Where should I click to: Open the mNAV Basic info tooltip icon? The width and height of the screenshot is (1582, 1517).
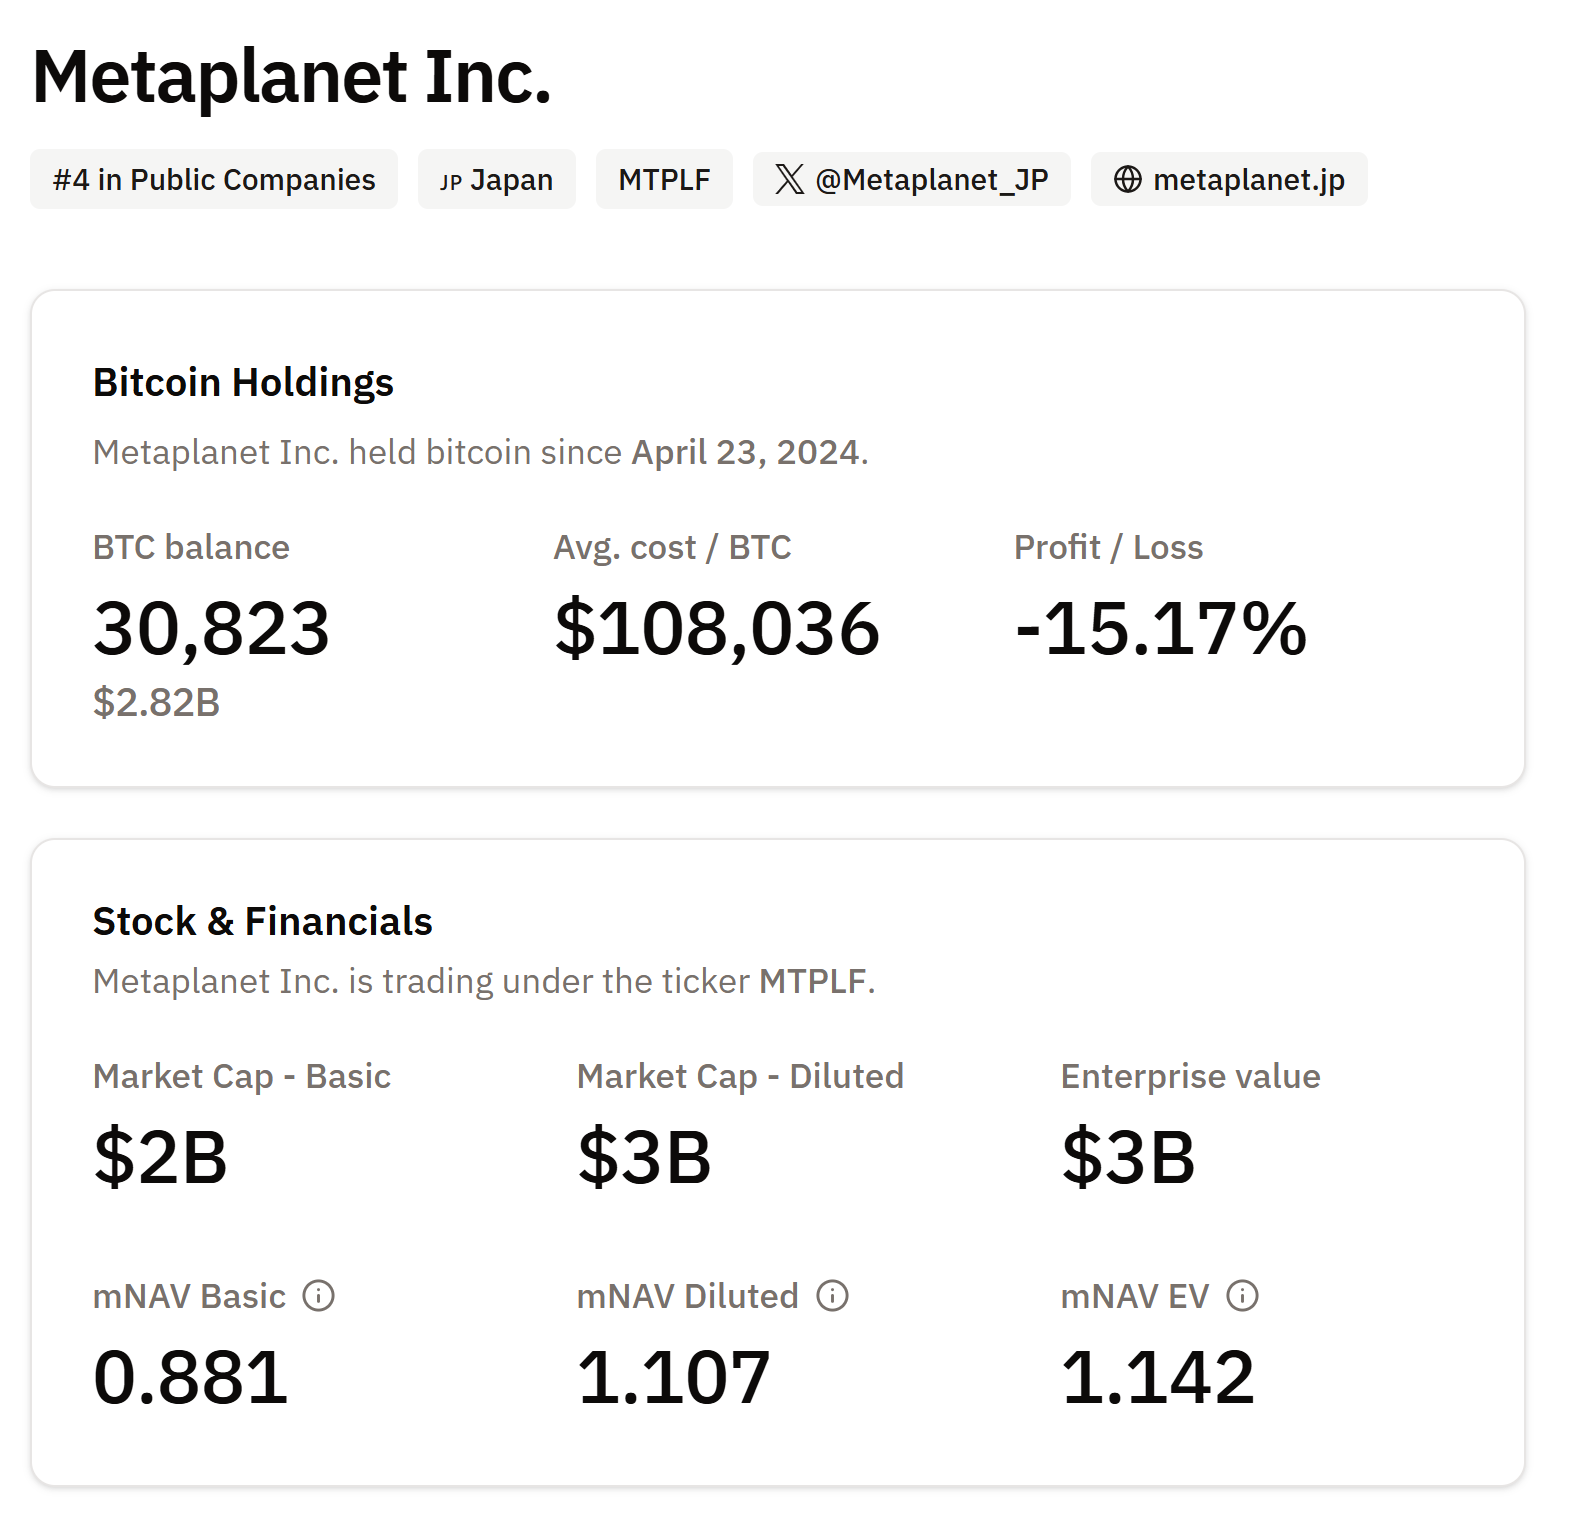point(318,1296)
